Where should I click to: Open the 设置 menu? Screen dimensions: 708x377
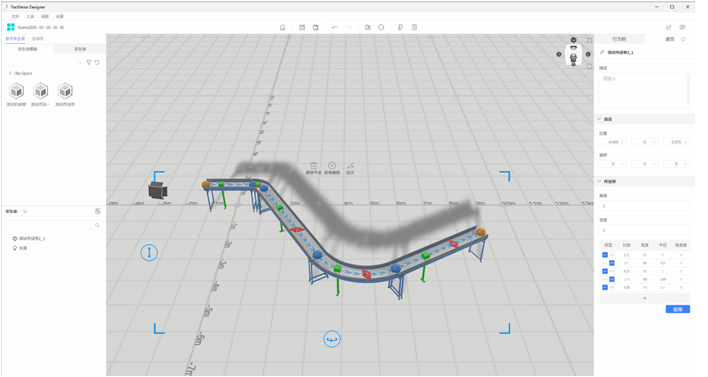[x=60, y=17]
